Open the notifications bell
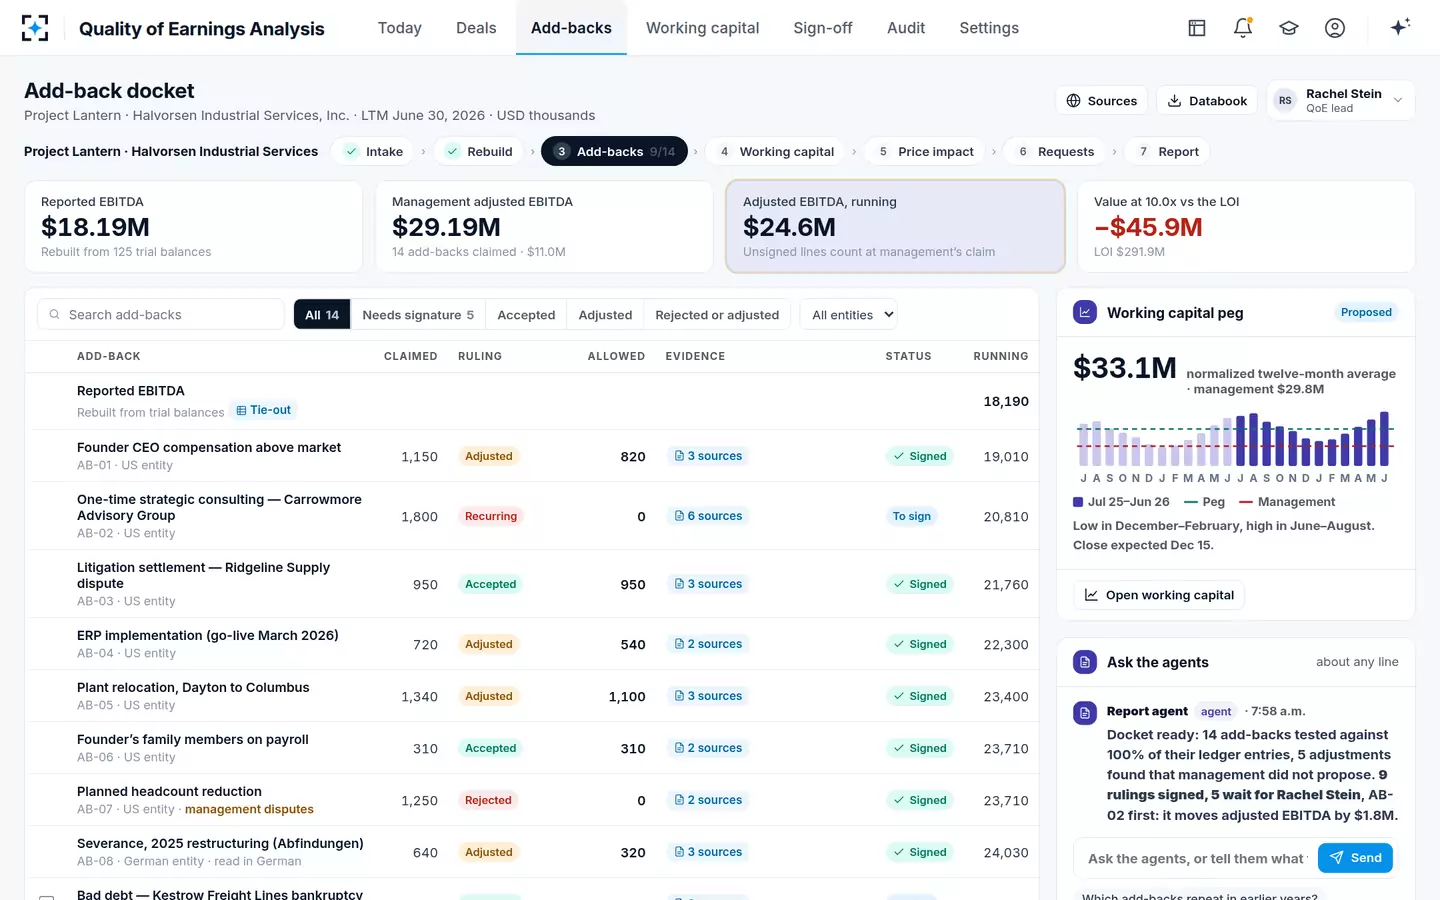 [x=1243, y=28]
